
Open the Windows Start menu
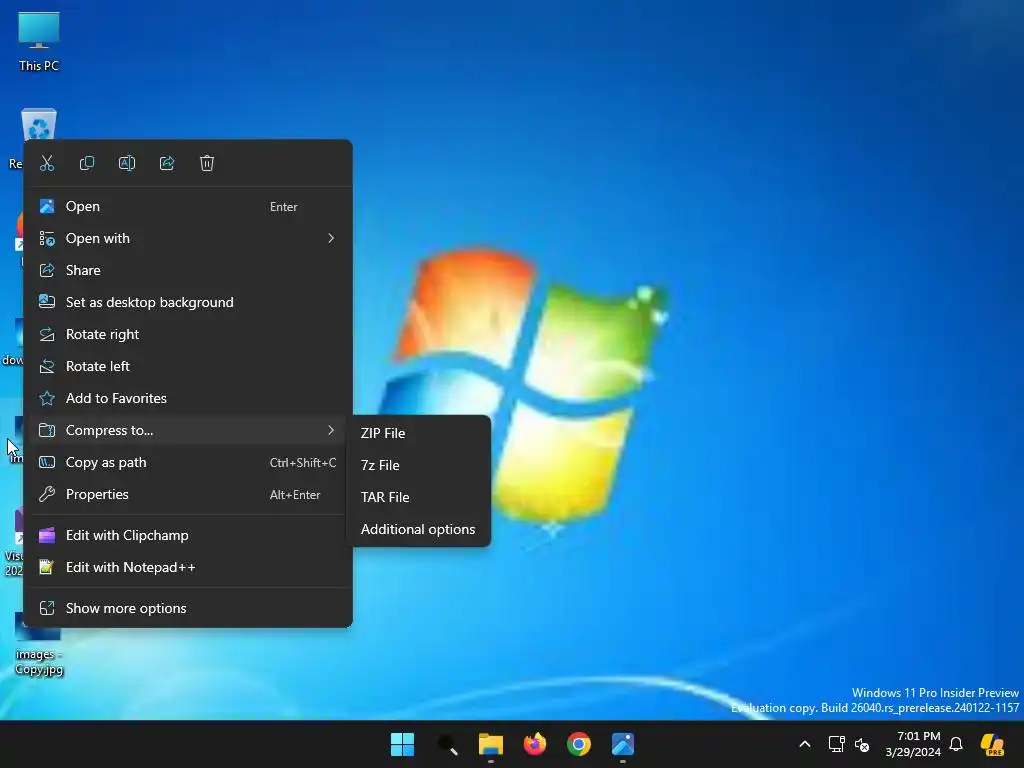tap(402, 744)
